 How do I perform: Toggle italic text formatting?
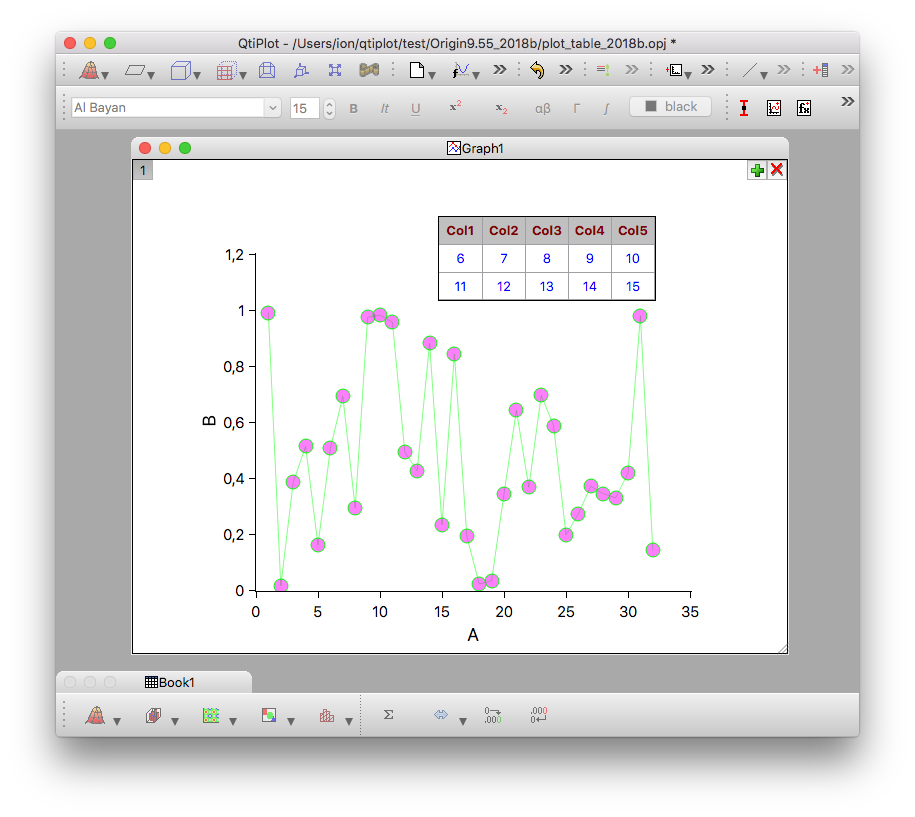[384, 108]
